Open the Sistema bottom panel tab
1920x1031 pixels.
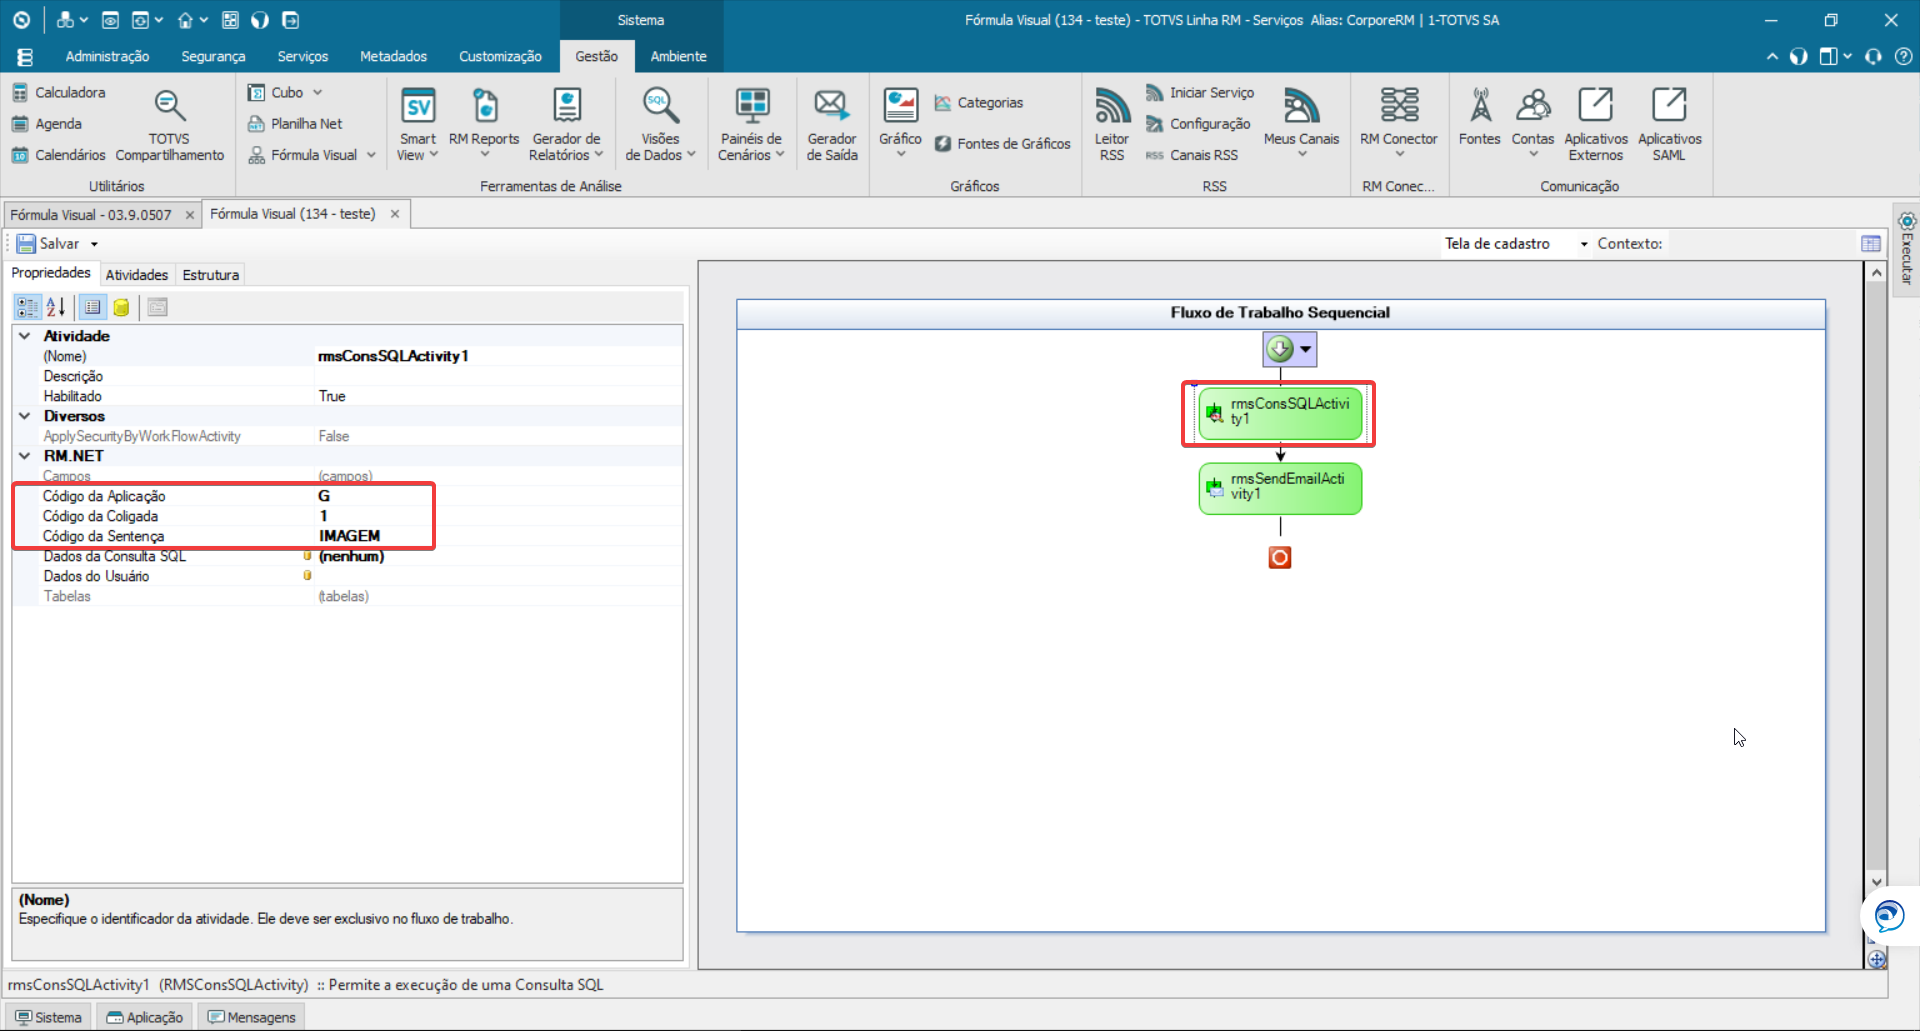(x=48, y=1017)
